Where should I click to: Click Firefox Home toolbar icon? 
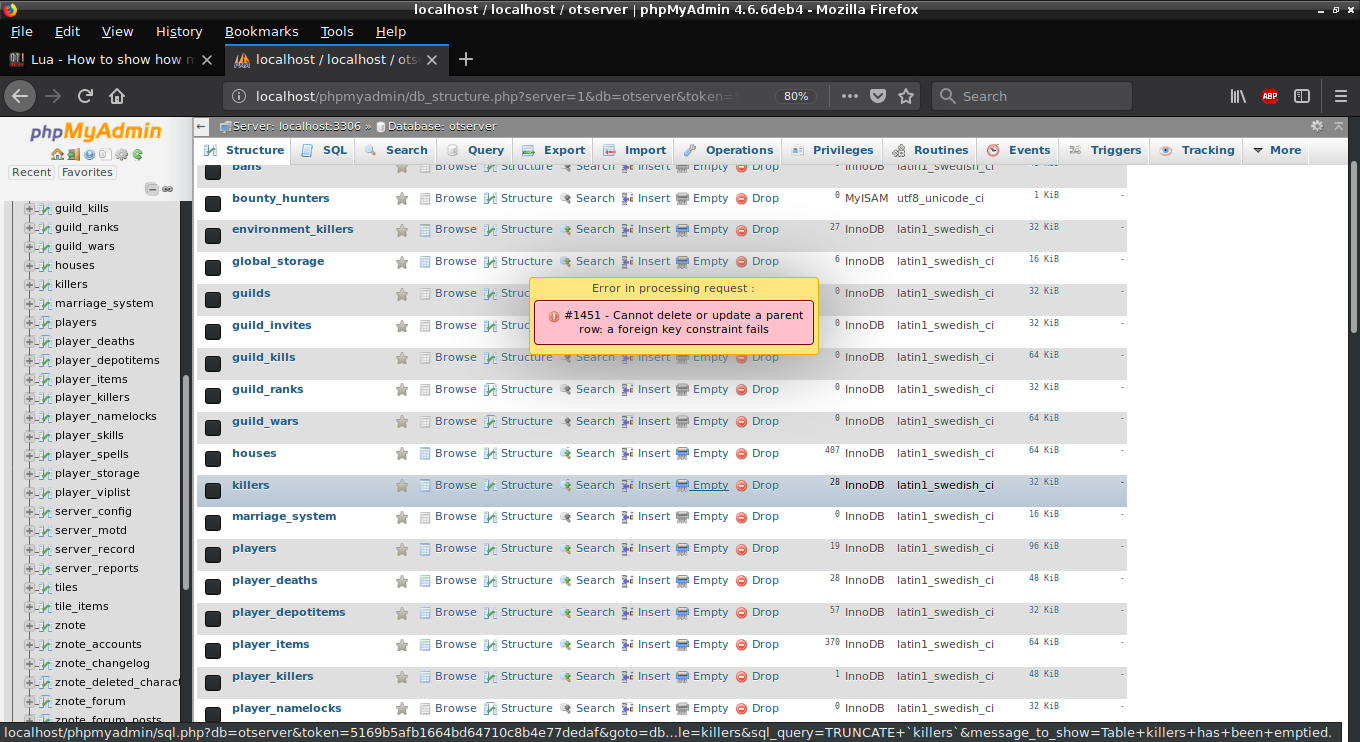pos(117,96)
